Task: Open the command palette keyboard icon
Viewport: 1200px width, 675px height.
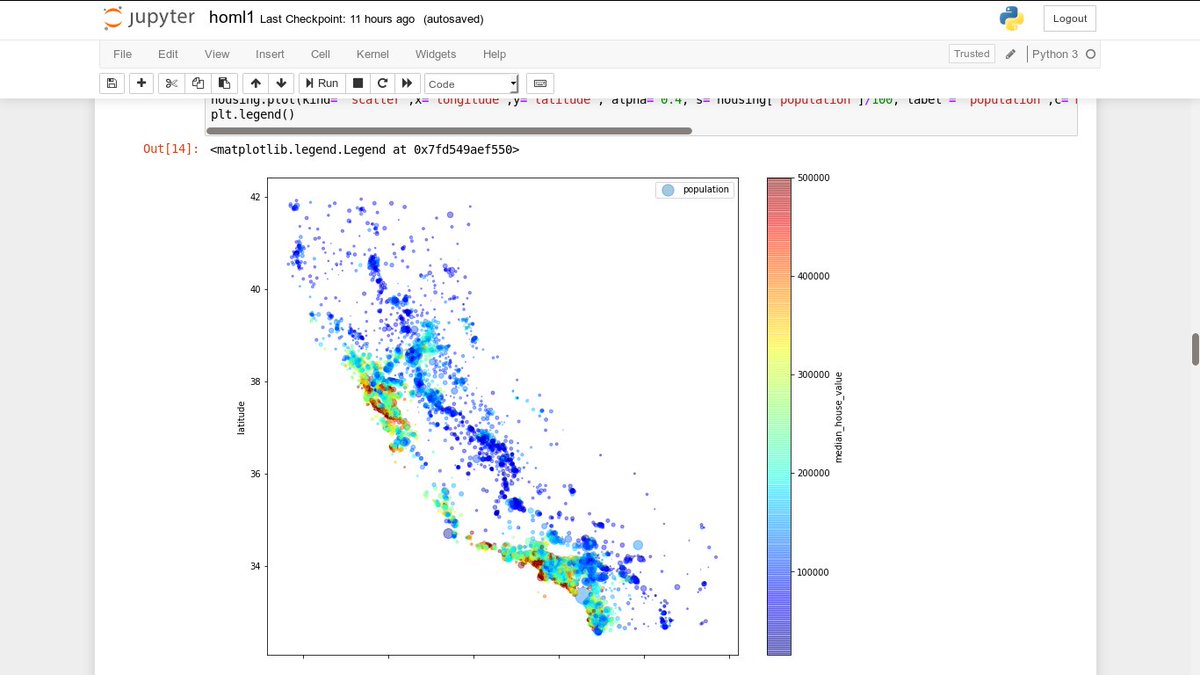Action: (540, 83)
